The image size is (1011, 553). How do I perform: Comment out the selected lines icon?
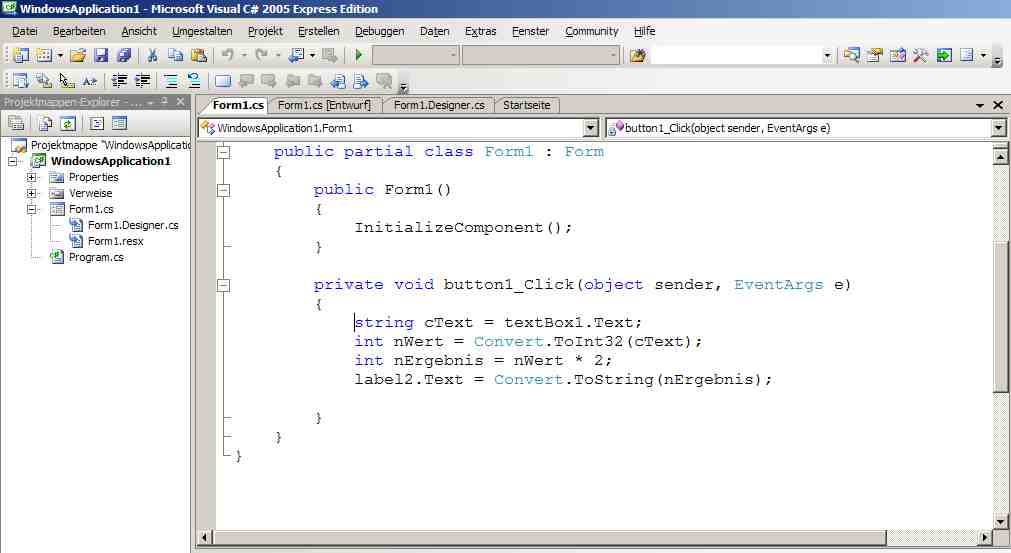(171, 81)
